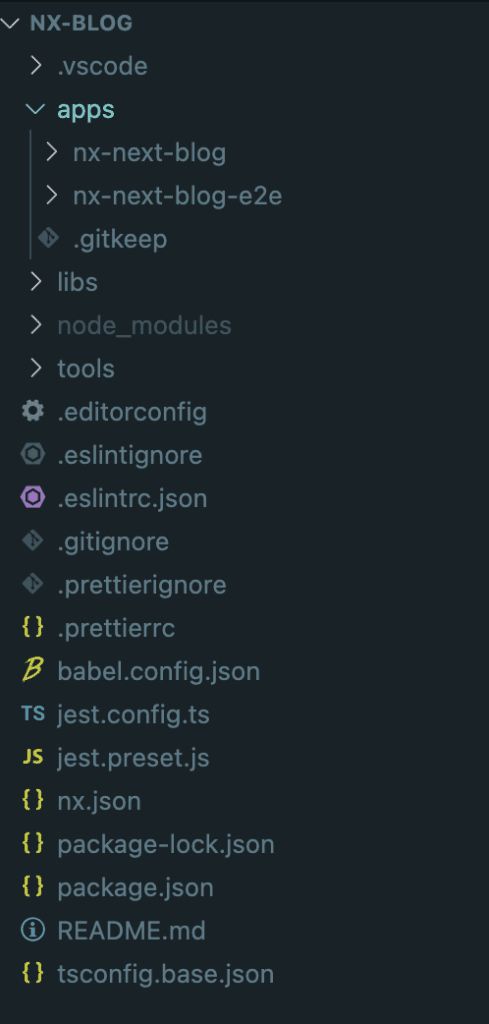Viewport: 489px width, 1024px height.
Task: Open the .prettierrc file
Action: (116, 628)
